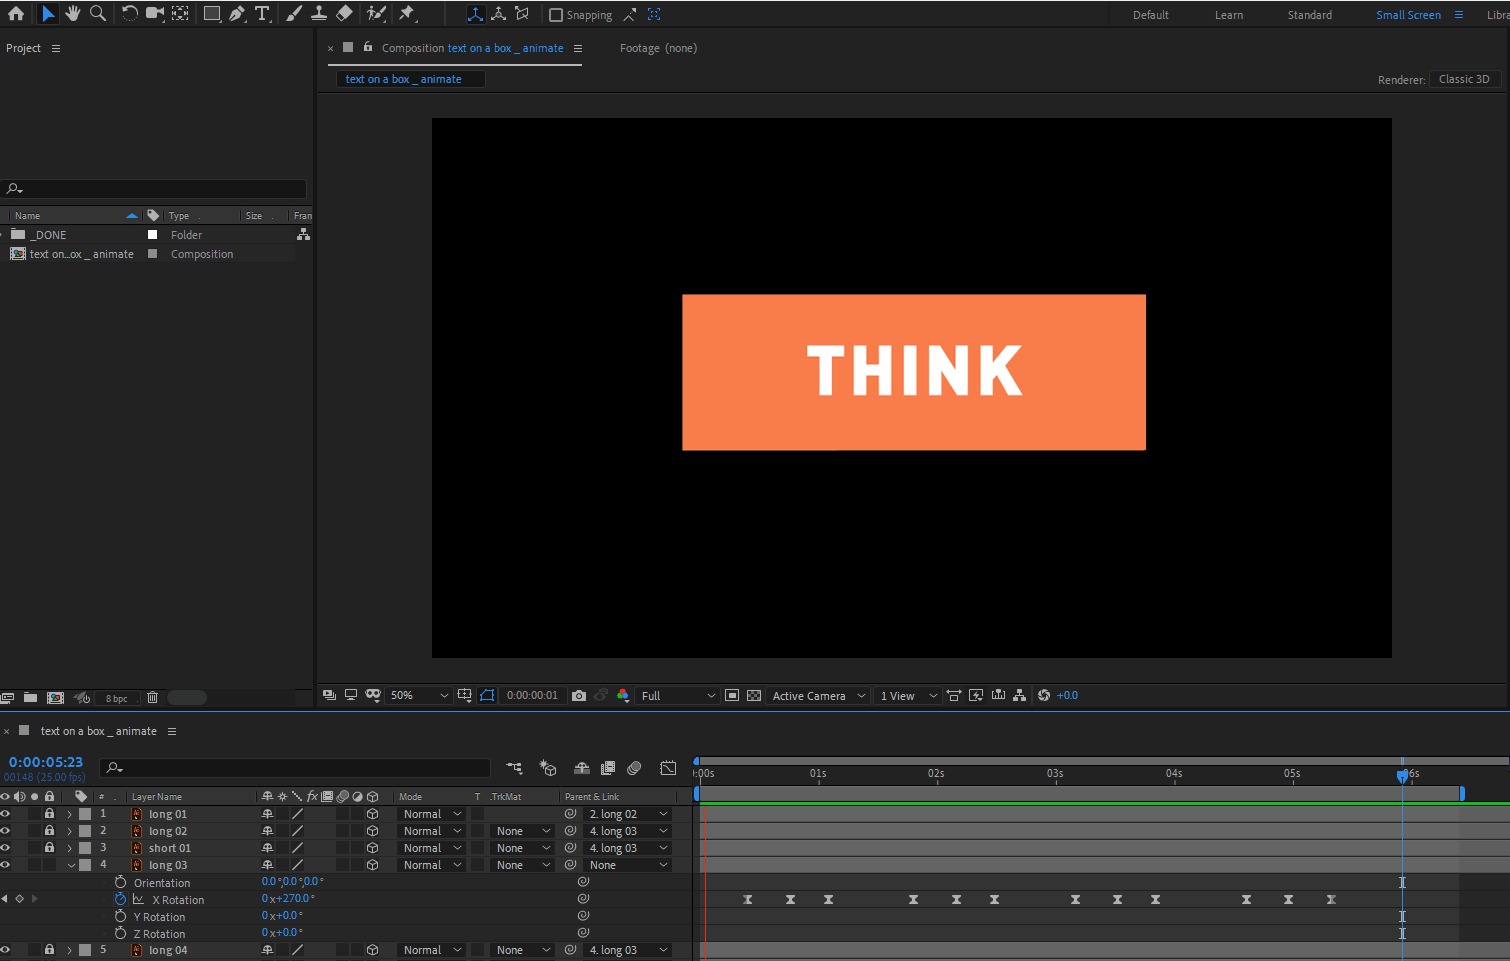Click the 8 bpc color depth button
1510x961 pixels.
pyautogui.click(x=117, y=698)
